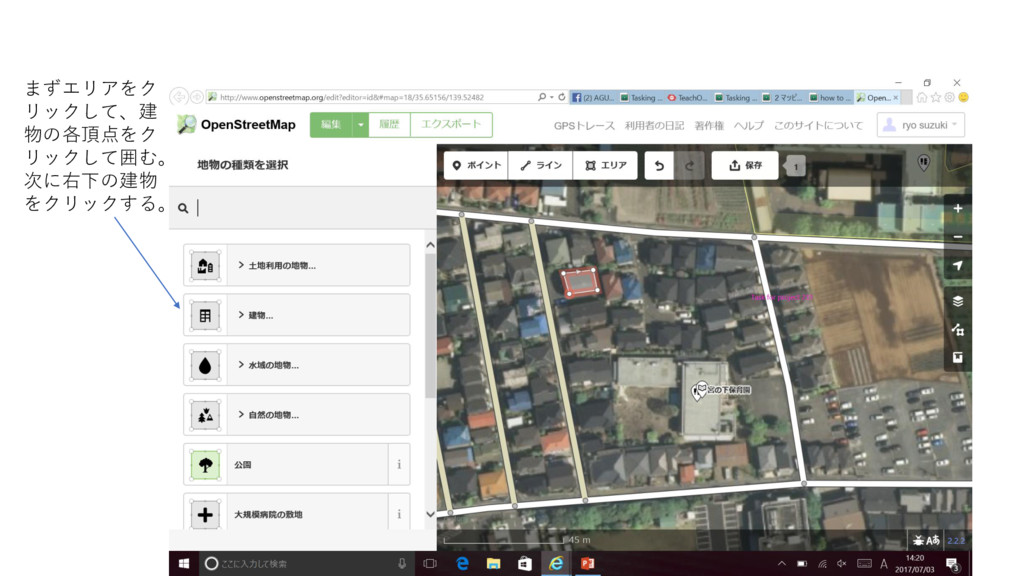This screenshot has height=576, width=1024.
Task: Zoom out of the map with the minus button
Action: (957, 237)
